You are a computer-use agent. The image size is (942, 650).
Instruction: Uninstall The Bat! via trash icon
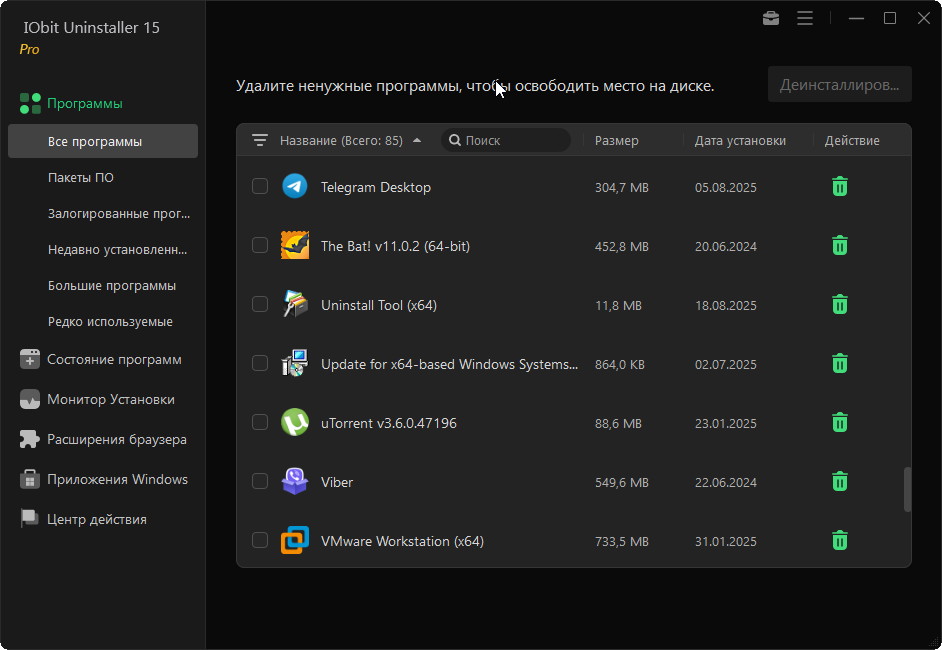(840, 246)
